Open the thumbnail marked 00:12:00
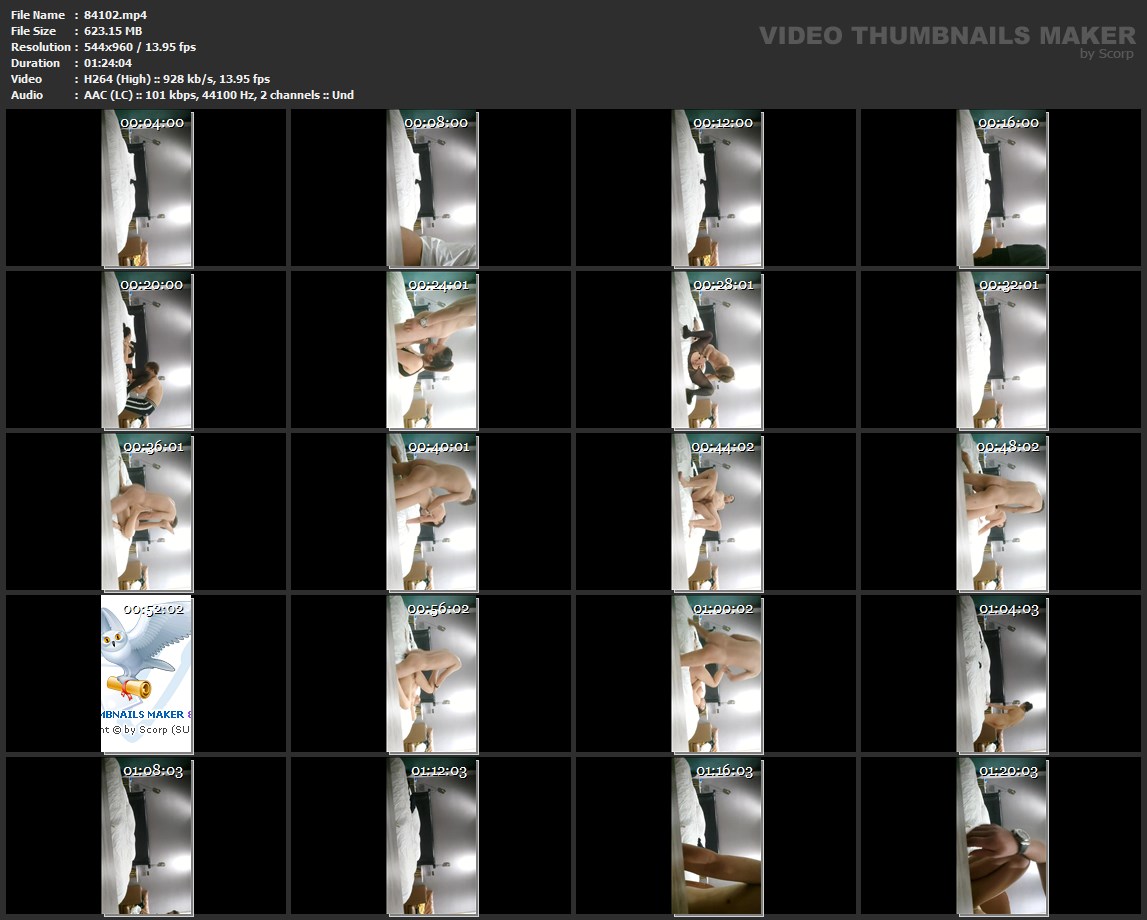This screenshot has width=1147, height=920. tap(717, 190)
